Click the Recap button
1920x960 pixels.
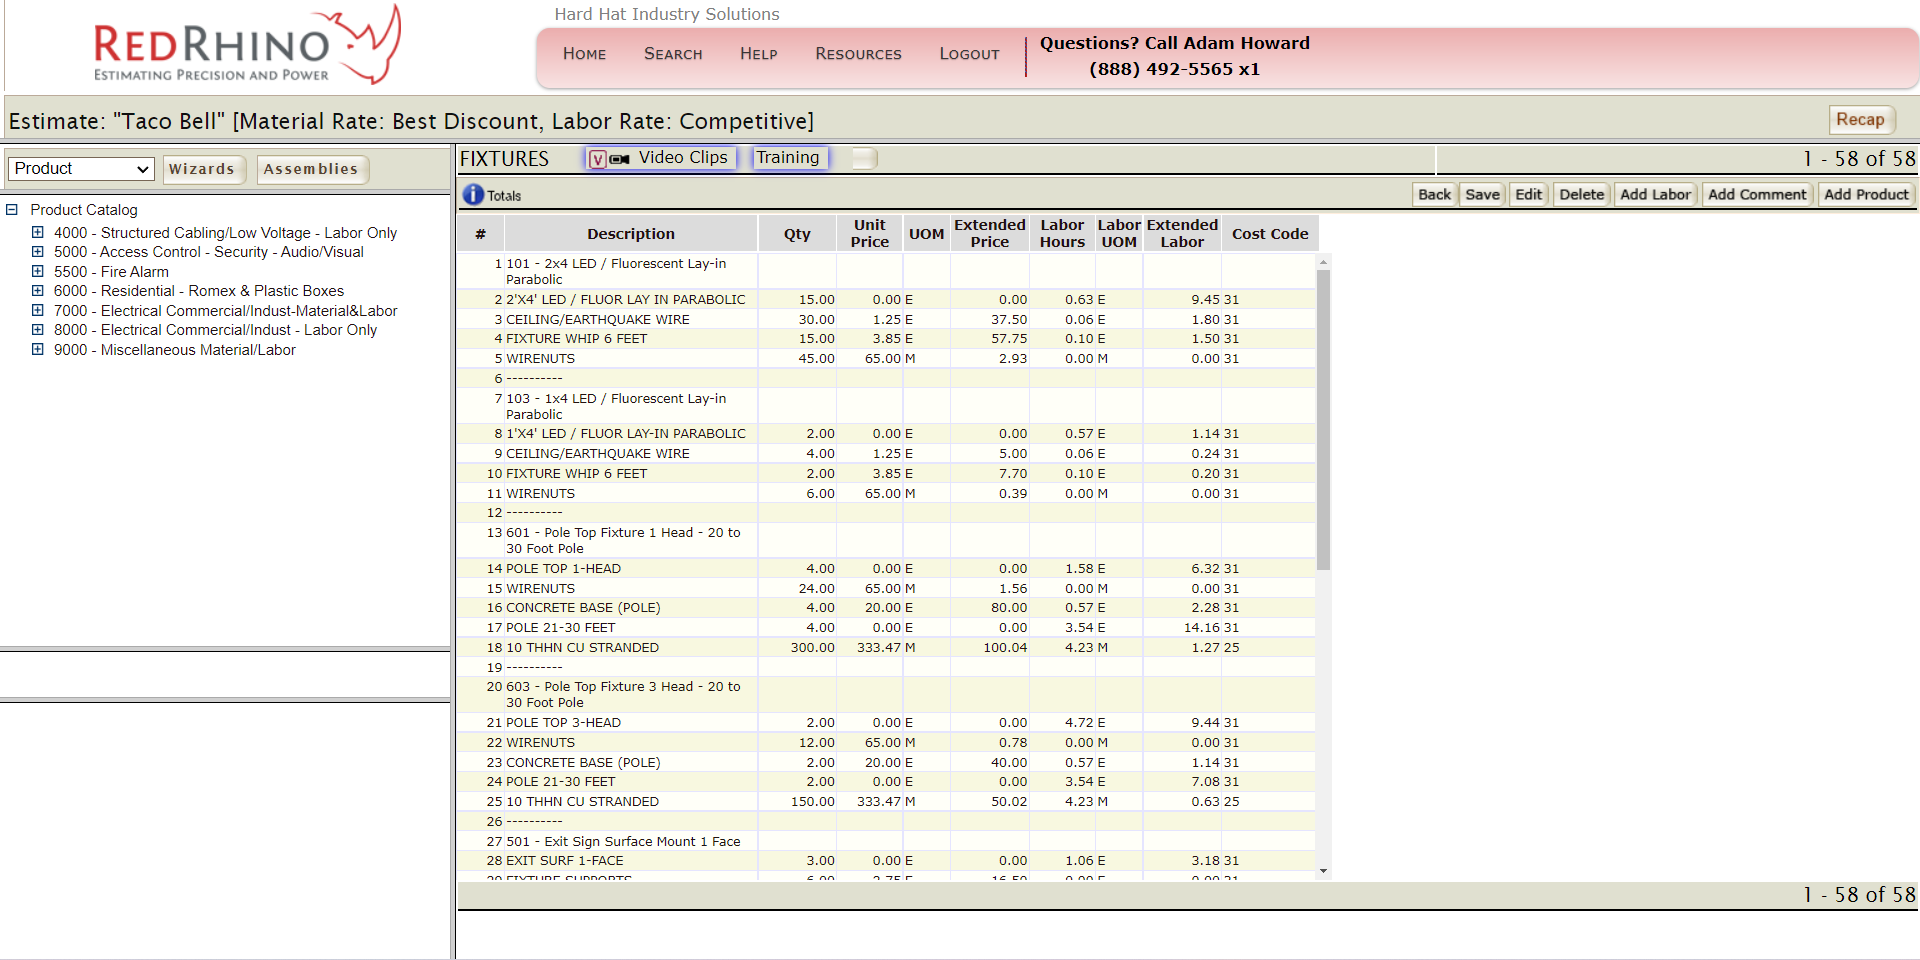pyautogui.click(x=1860, y=119)
